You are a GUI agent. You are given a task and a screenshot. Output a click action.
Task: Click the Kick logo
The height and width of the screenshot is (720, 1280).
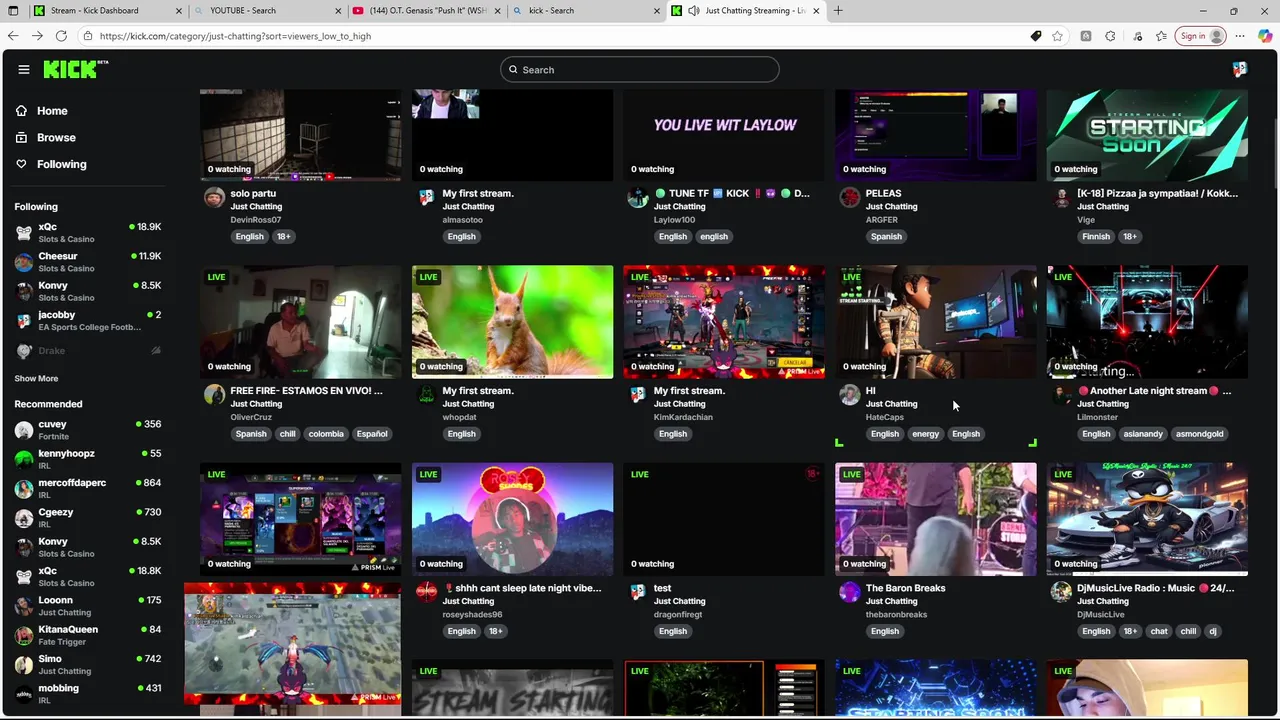[75, 69]
